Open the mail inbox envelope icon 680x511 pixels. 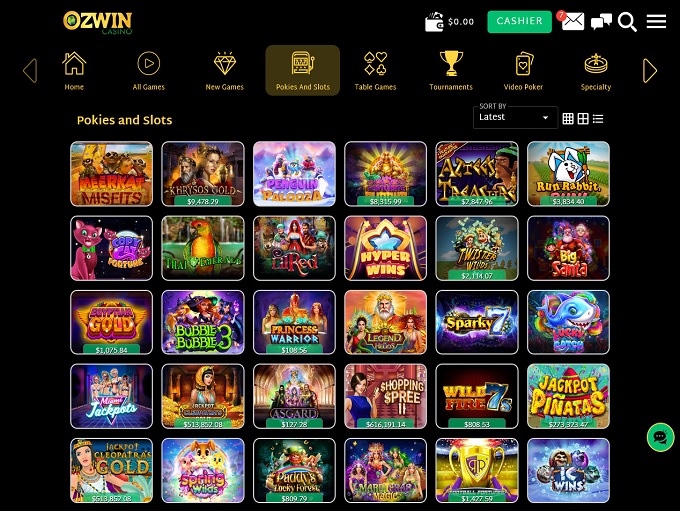coord(573,21)
